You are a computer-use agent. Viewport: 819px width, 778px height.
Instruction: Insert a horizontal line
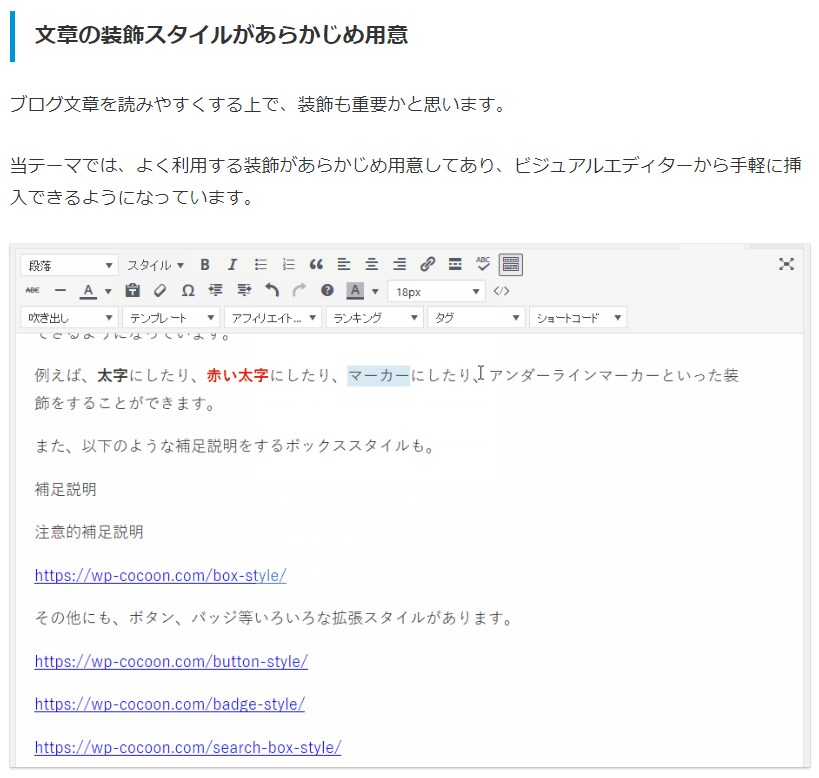pos(61,290)
